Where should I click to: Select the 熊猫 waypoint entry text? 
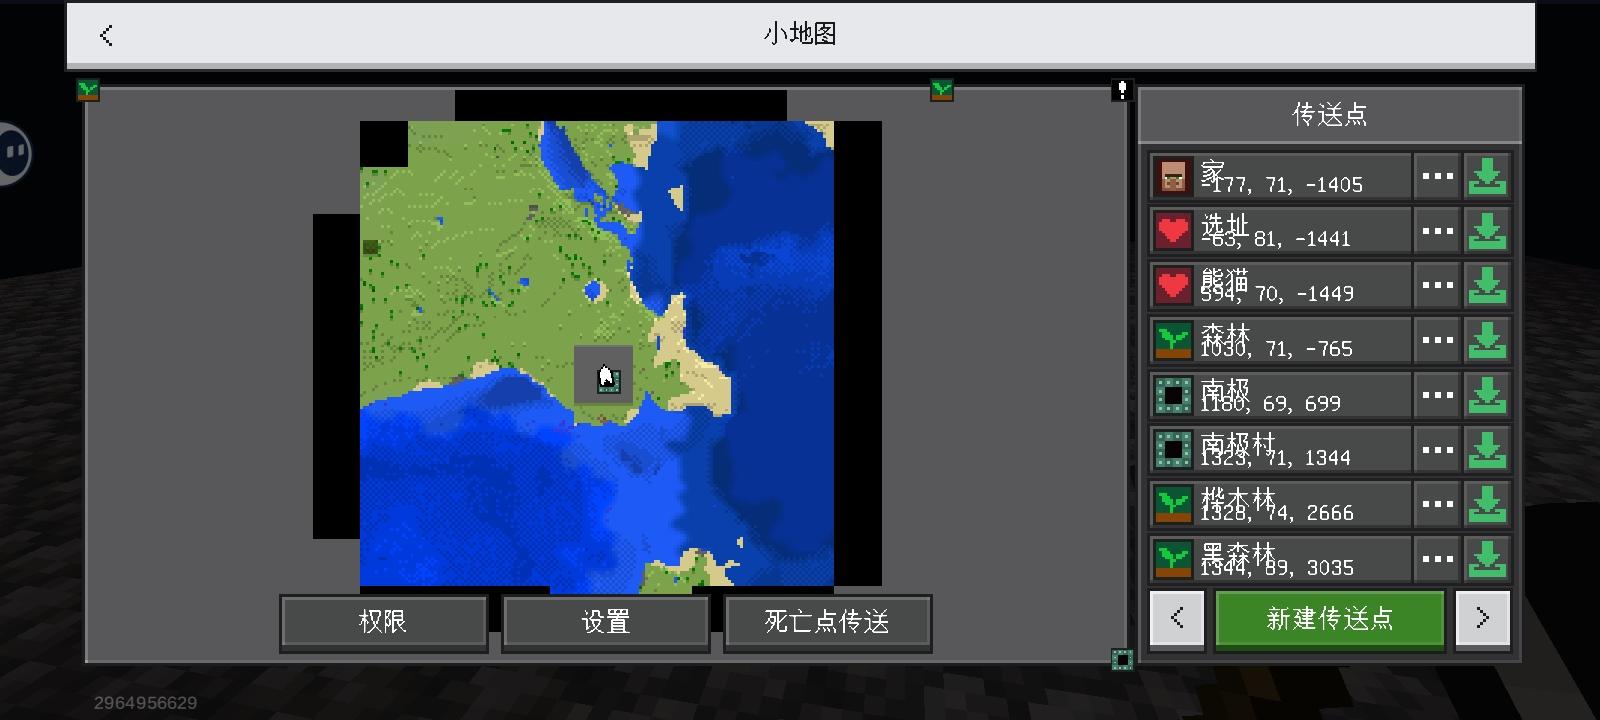pyautogui.click(x=1277, y=286)
